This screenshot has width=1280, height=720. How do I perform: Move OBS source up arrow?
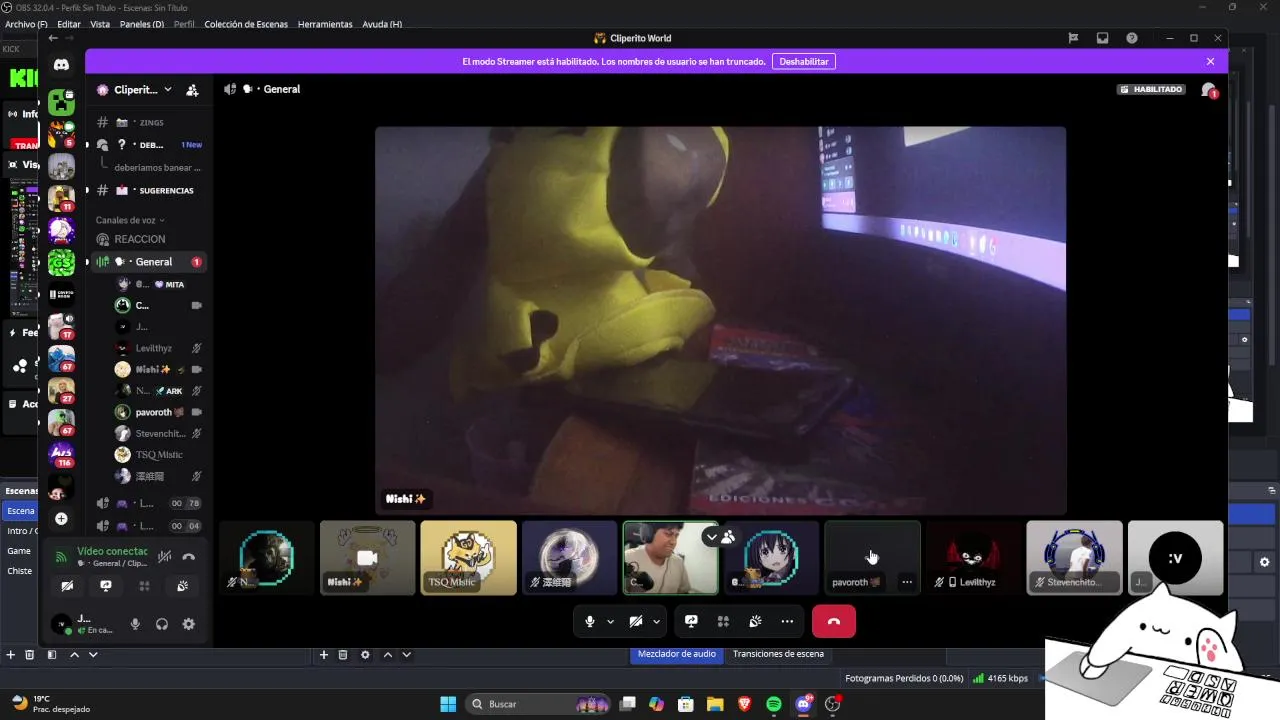click(x=387, y=655)
